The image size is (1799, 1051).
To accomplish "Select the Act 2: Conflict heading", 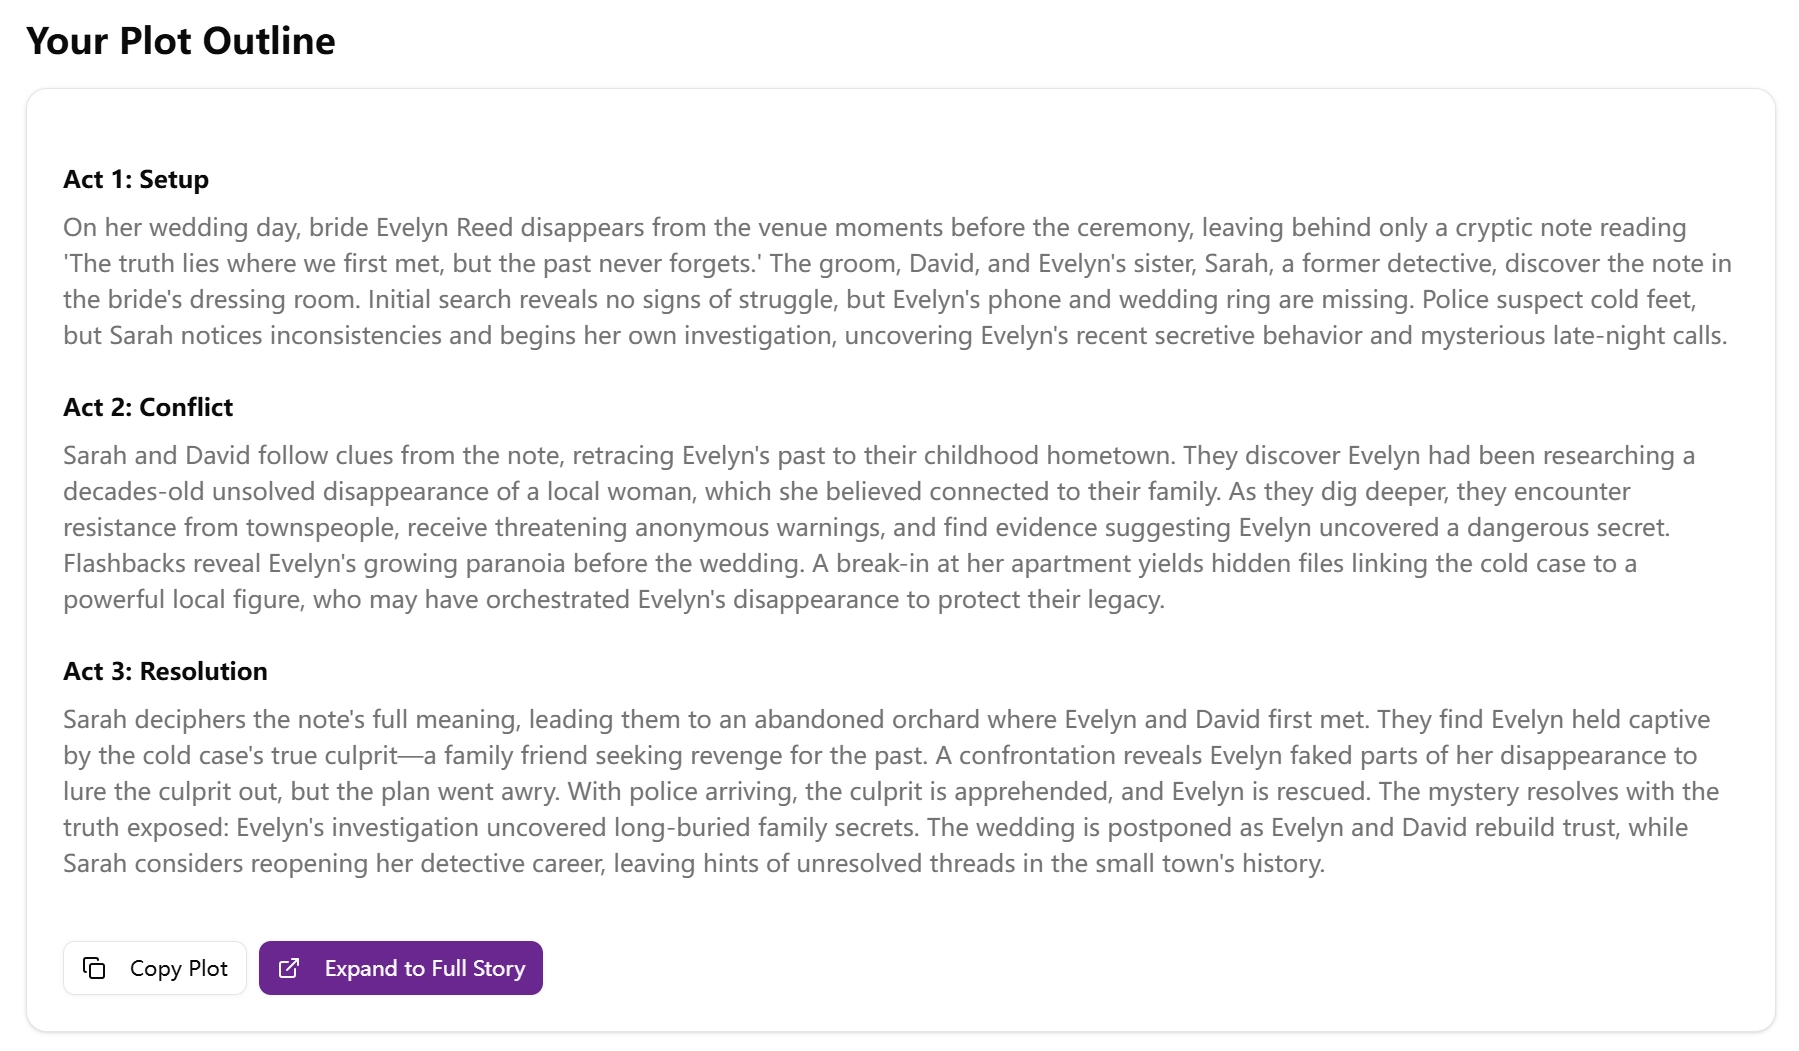I will click(x=147, y=407).
